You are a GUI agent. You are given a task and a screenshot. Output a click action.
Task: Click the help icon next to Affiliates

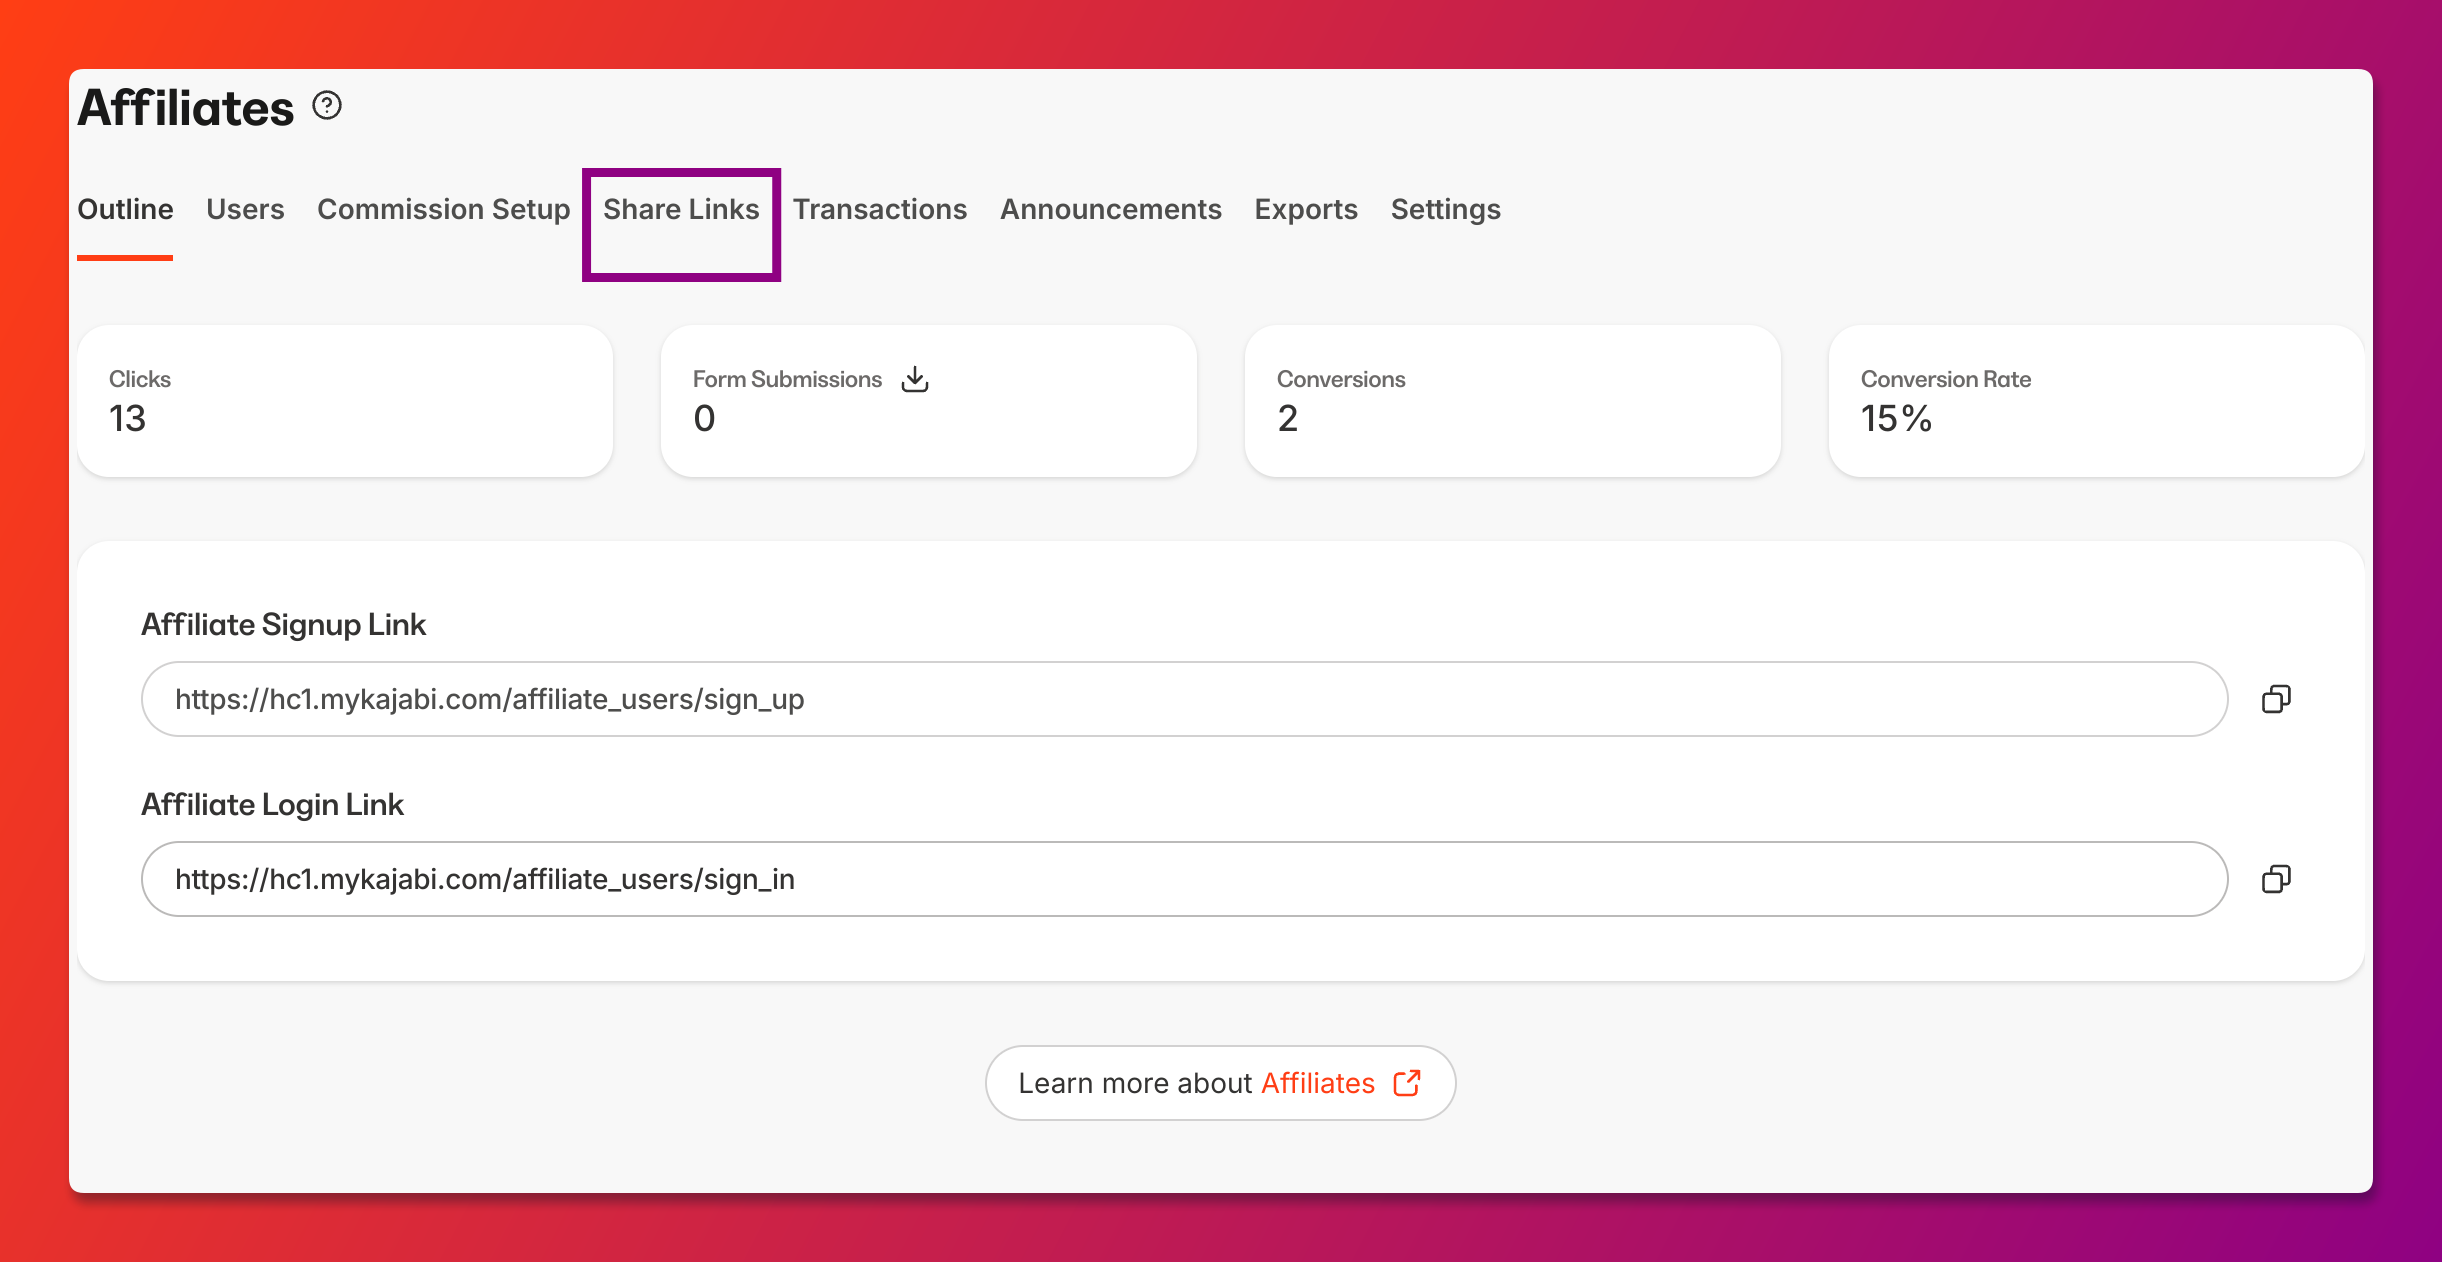click(327, 105)
